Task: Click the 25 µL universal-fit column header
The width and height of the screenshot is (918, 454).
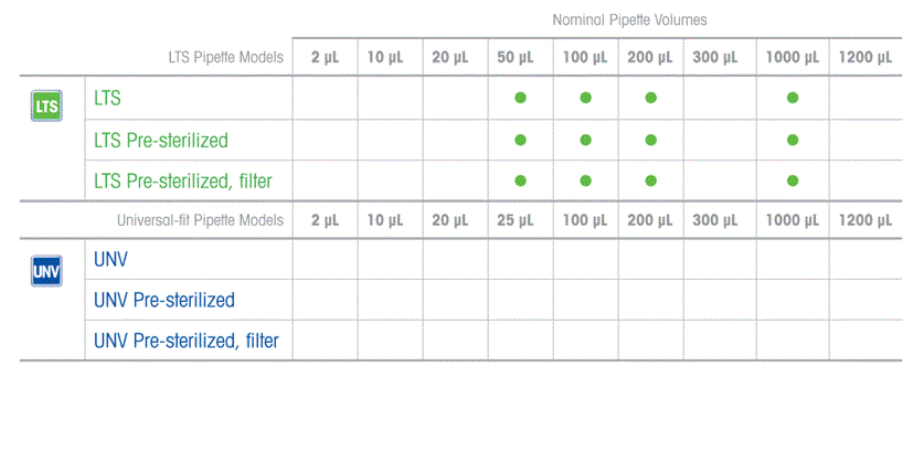Action: (x=515, y=221)
